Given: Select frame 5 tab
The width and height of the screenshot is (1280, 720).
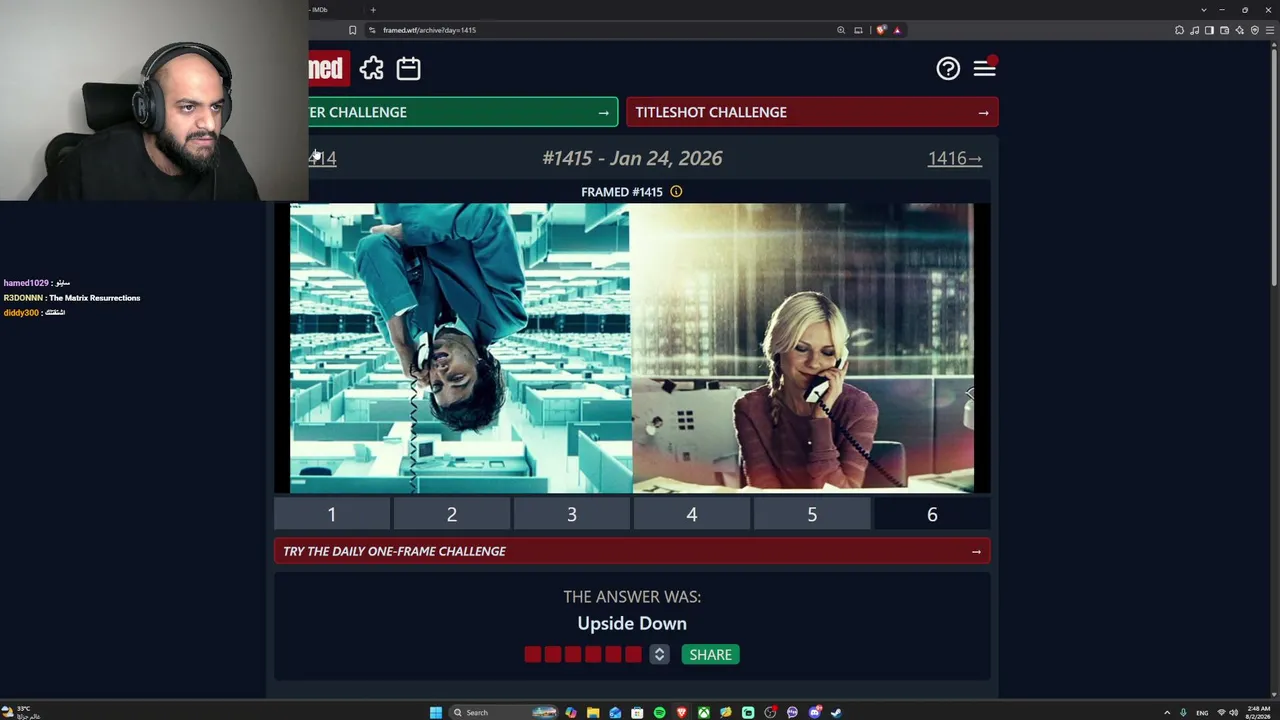Looking at the screenshot, I should coord(812,514).
